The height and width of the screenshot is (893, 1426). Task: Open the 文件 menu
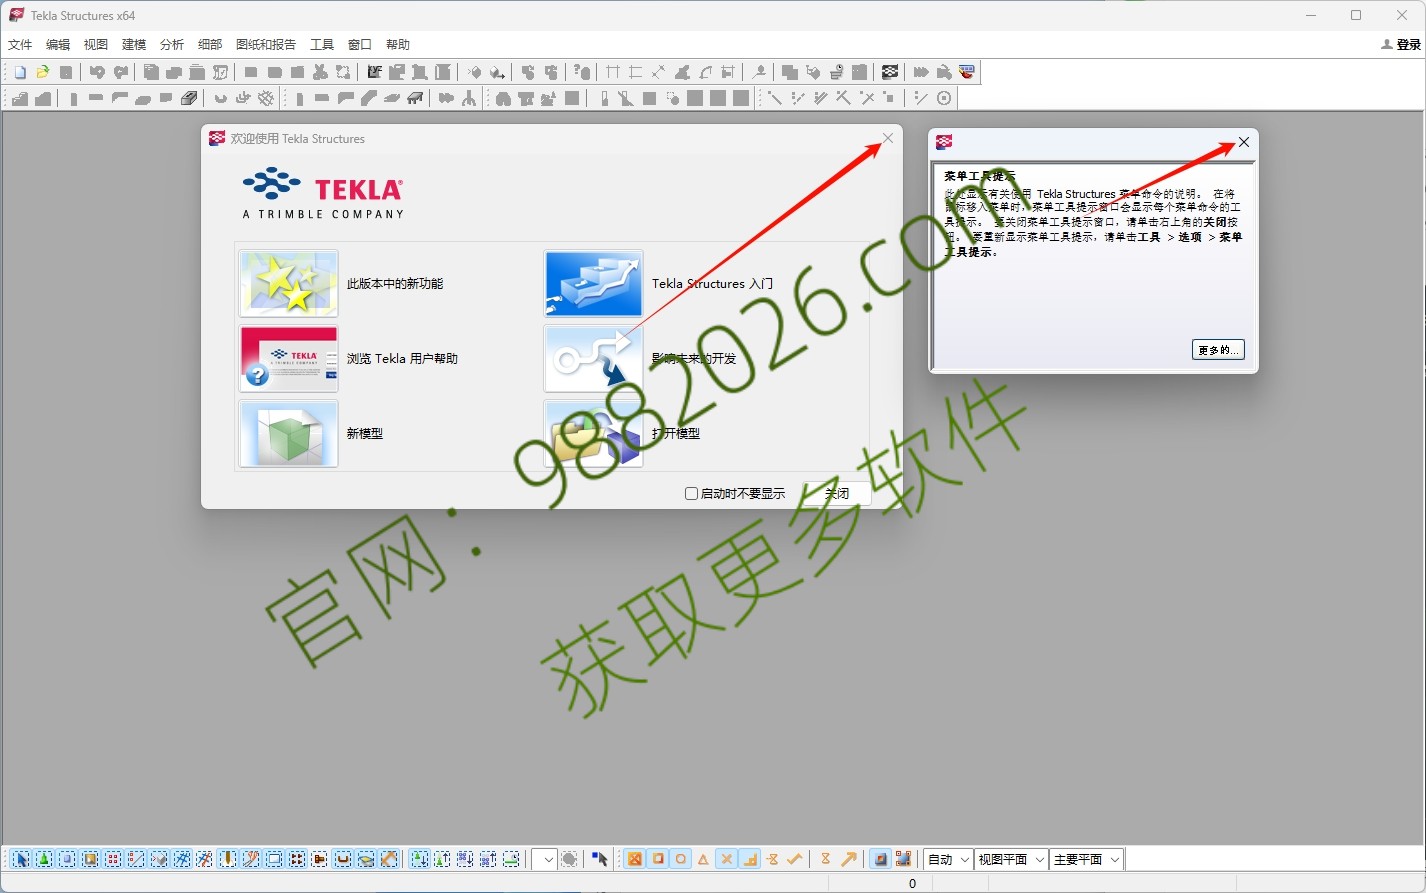20,44
